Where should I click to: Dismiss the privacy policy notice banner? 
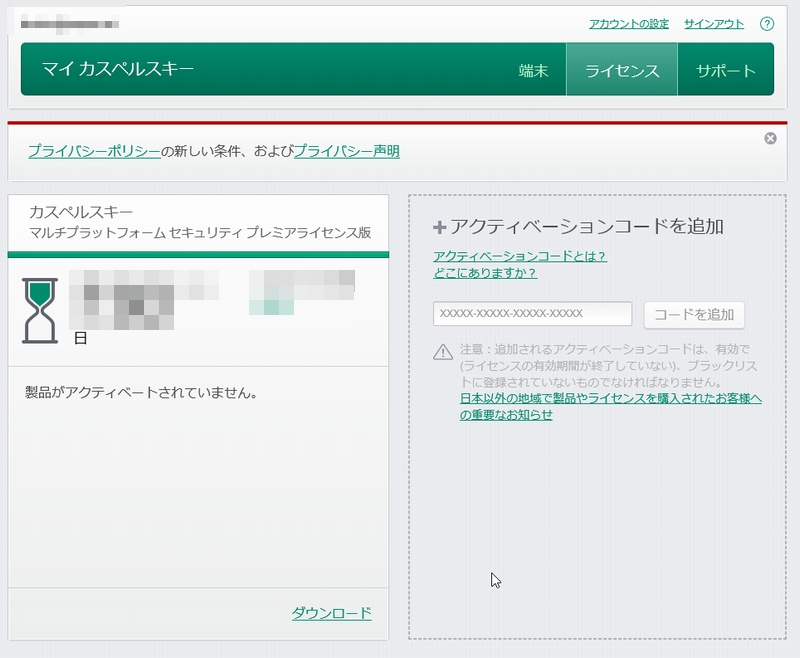pos(770,138)
